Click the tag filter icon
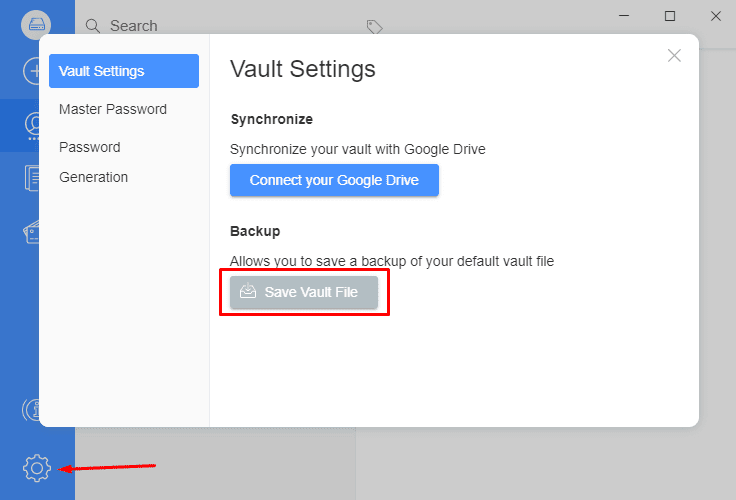This screenshot has width=736, height=500. pos(375,27)
